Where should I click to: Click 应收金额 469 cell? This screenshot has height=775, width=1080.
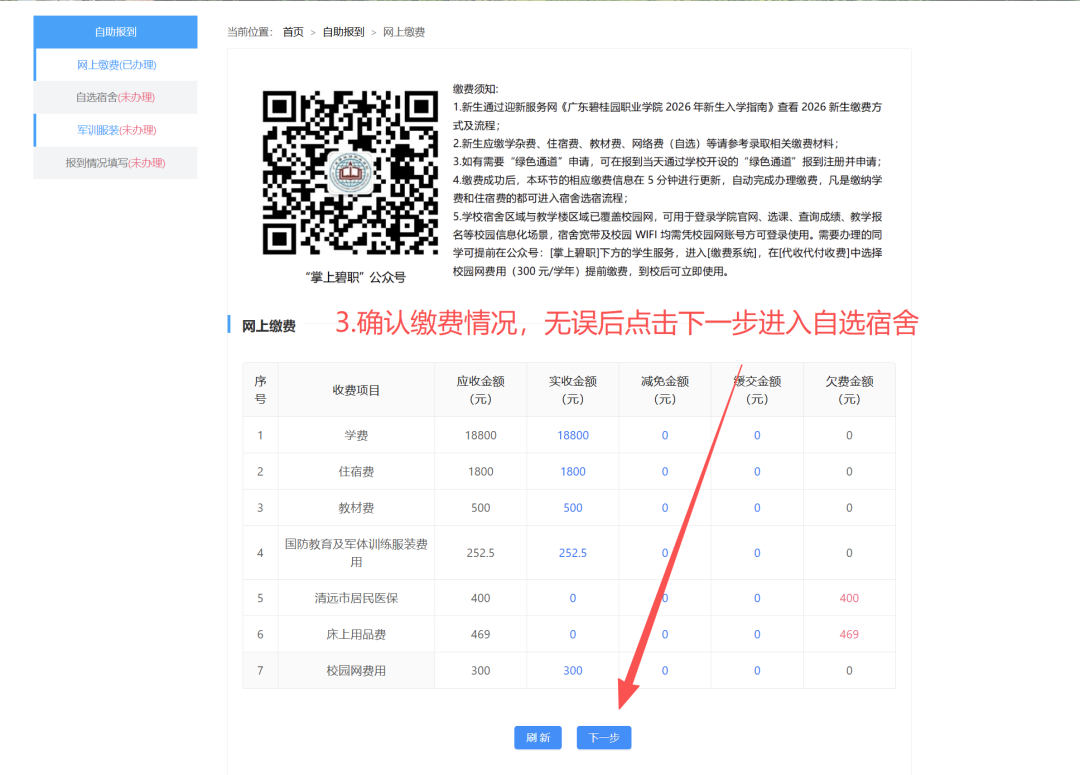point(481,634)
